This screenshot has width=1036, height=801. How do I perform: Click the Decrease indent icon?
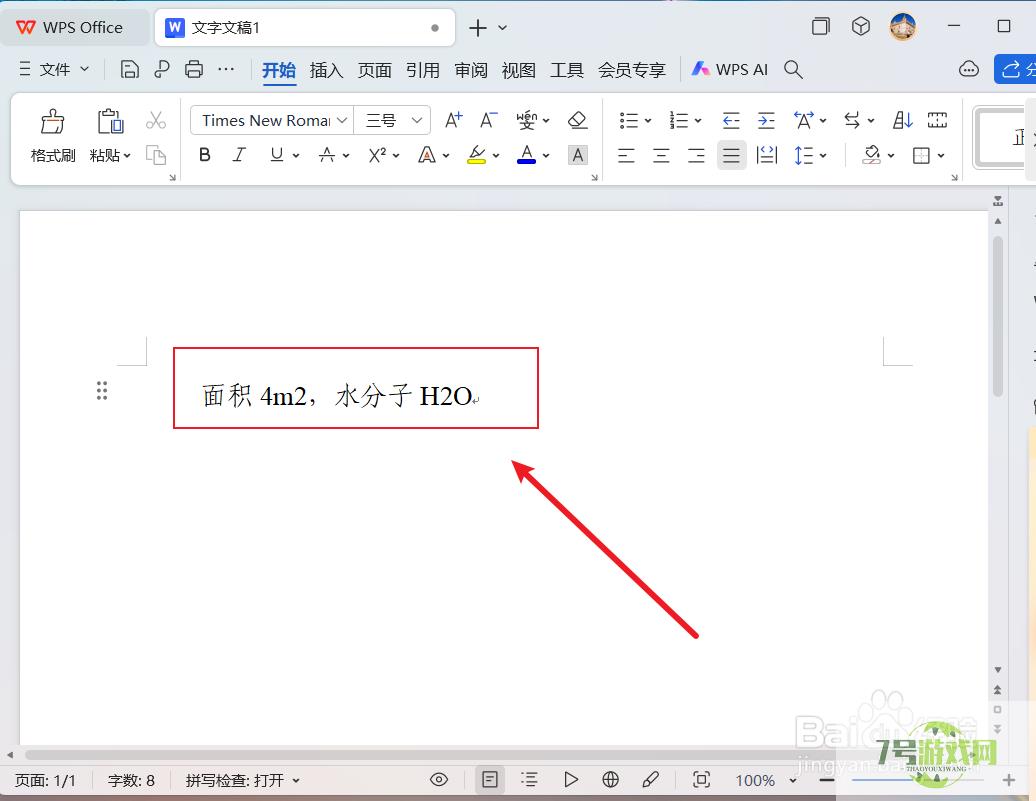731,120
